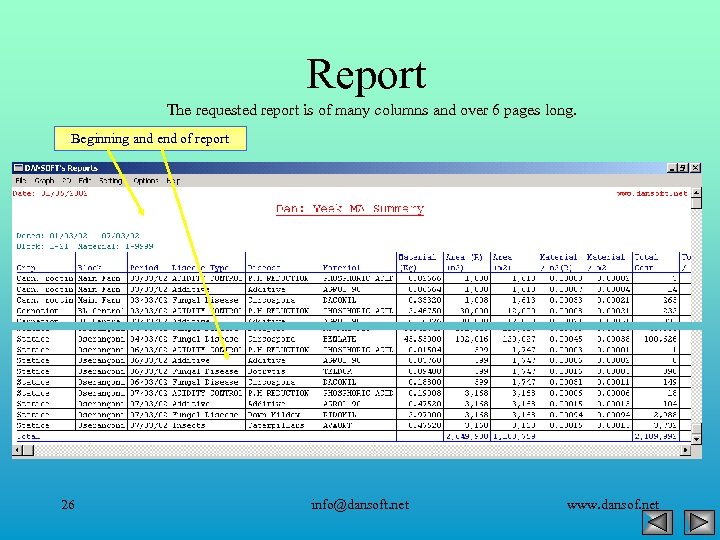Click the info@dansoft.net email link
The height and width of the screenshot is (540, 720).
pos(360,505)
